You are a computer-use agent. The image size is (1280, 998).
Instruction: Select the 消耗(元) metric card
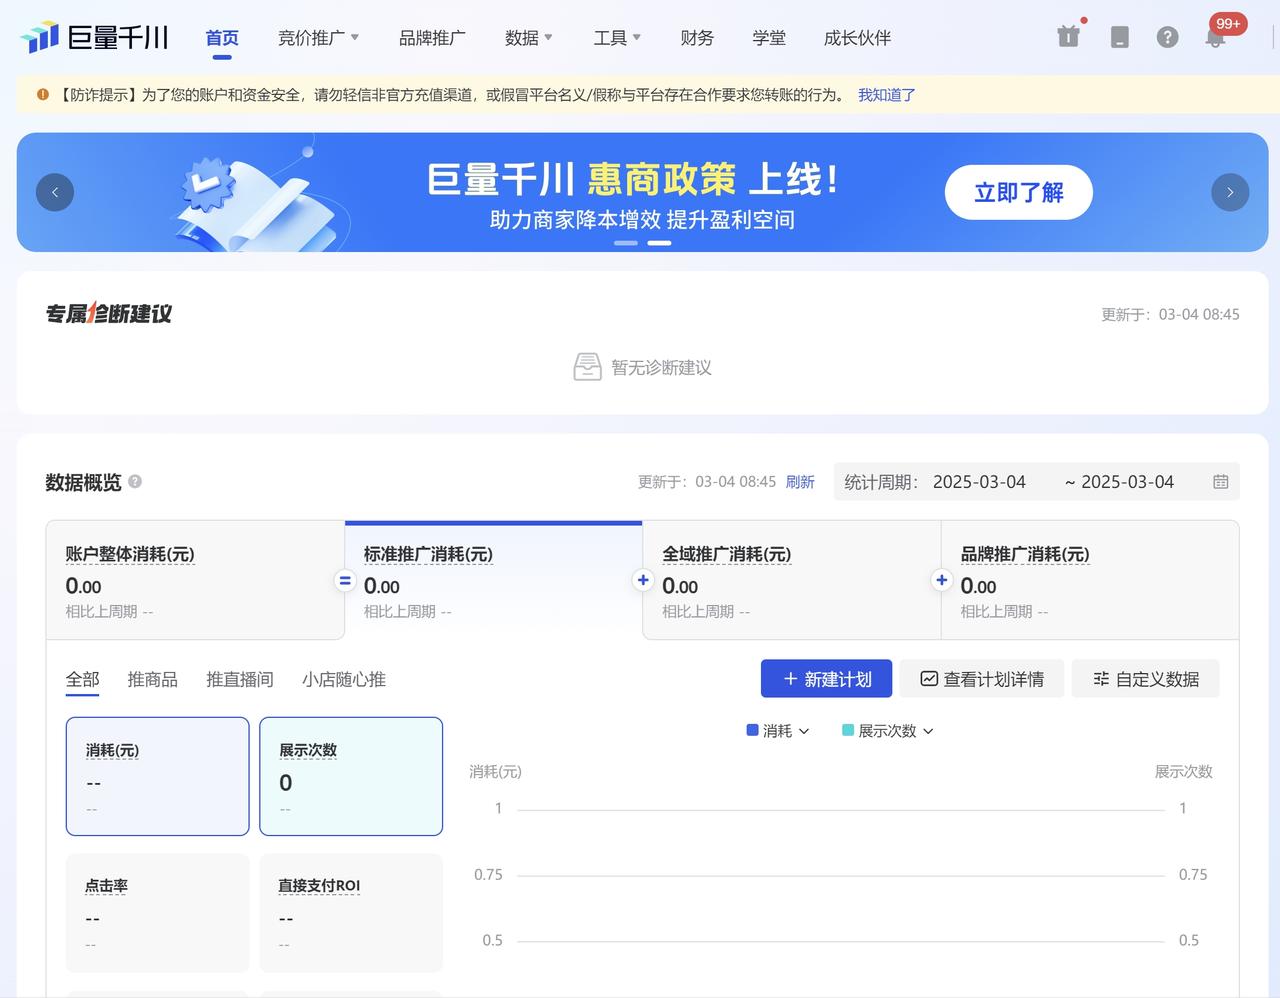pyautogui.click(x=157, y=776)
